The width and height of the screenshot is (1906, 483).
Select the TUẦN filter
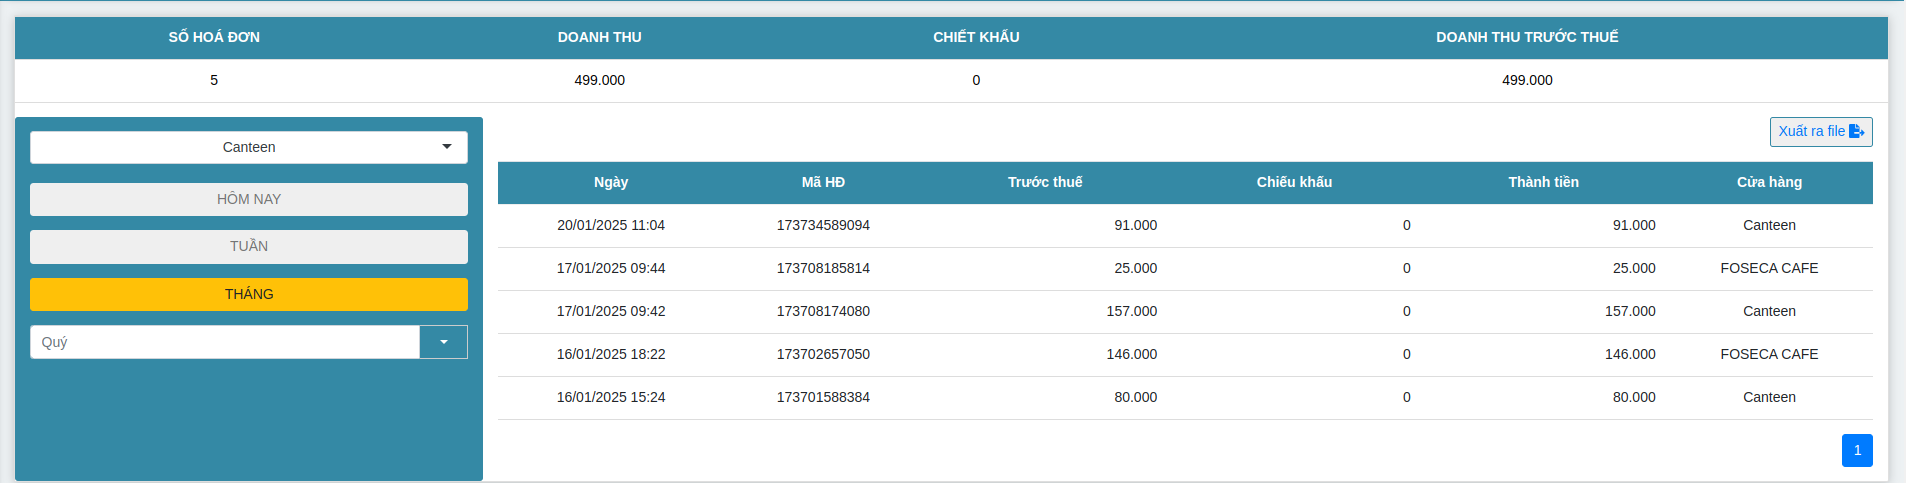pyautogui.click(x=248, y=246)
